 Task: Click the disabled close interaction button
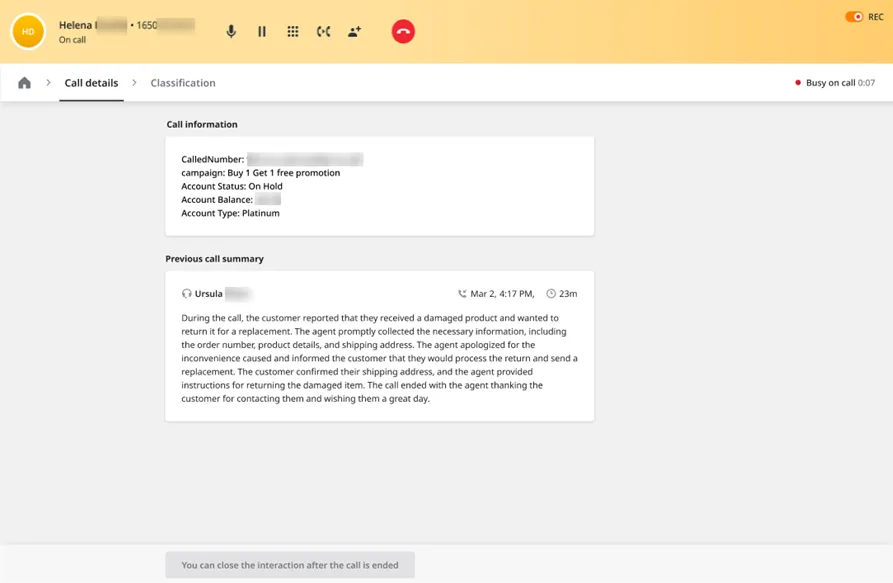[x=290, y=565]
